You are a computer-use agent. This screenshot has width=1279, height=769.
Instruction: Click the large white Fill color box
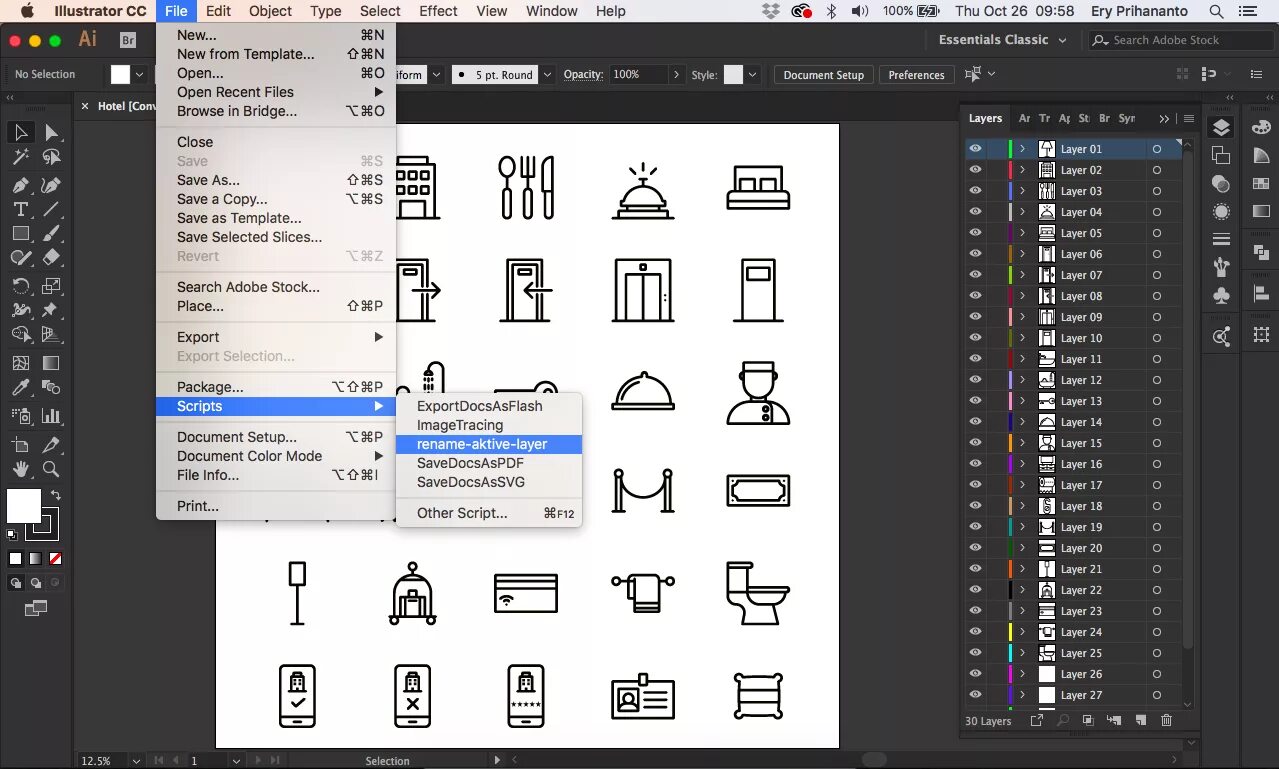coord(24,506)
